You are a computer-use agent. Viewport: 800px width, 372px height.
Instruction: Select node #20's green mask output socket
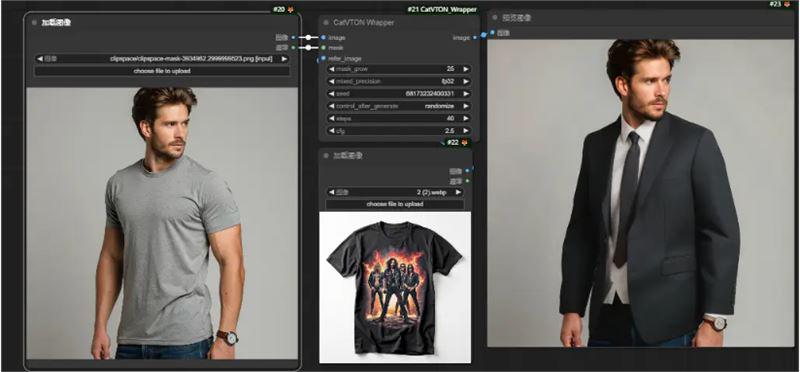(x=293, y=47)
